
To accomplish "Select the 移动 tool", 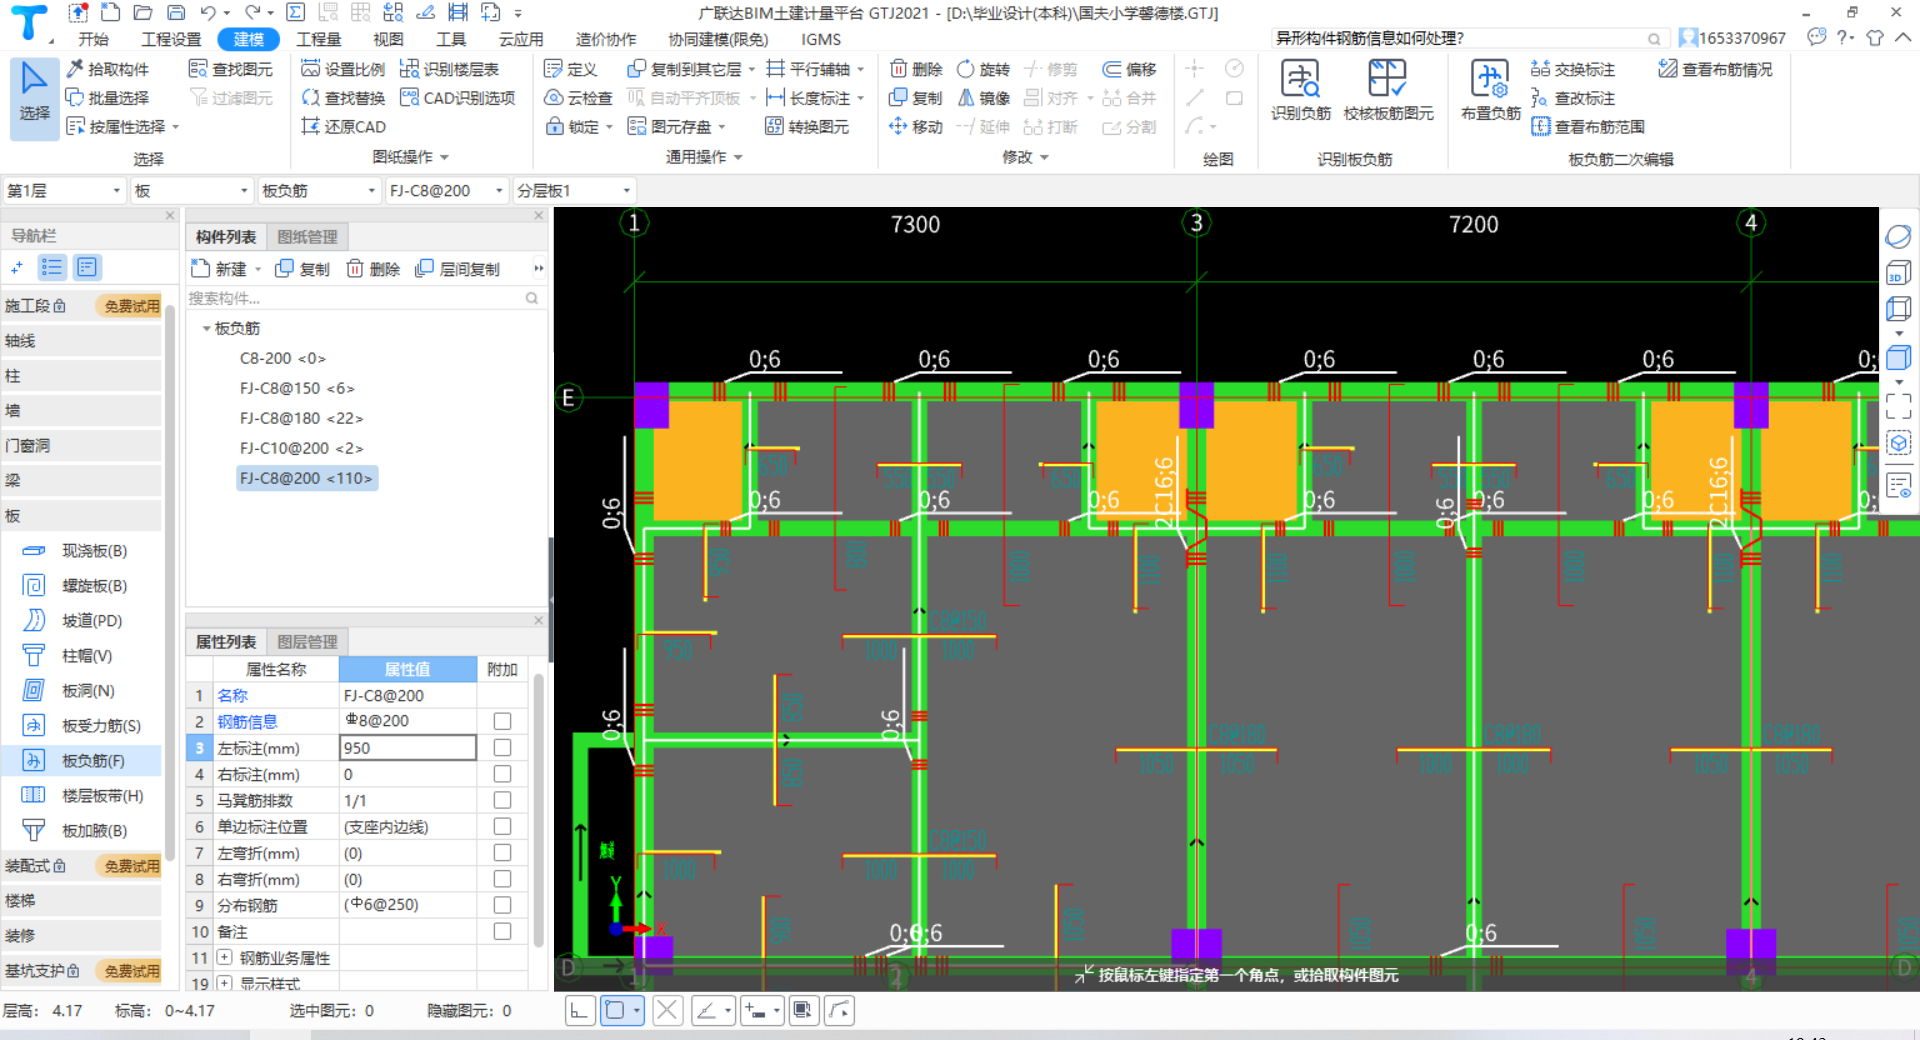I will pos(917,127).
